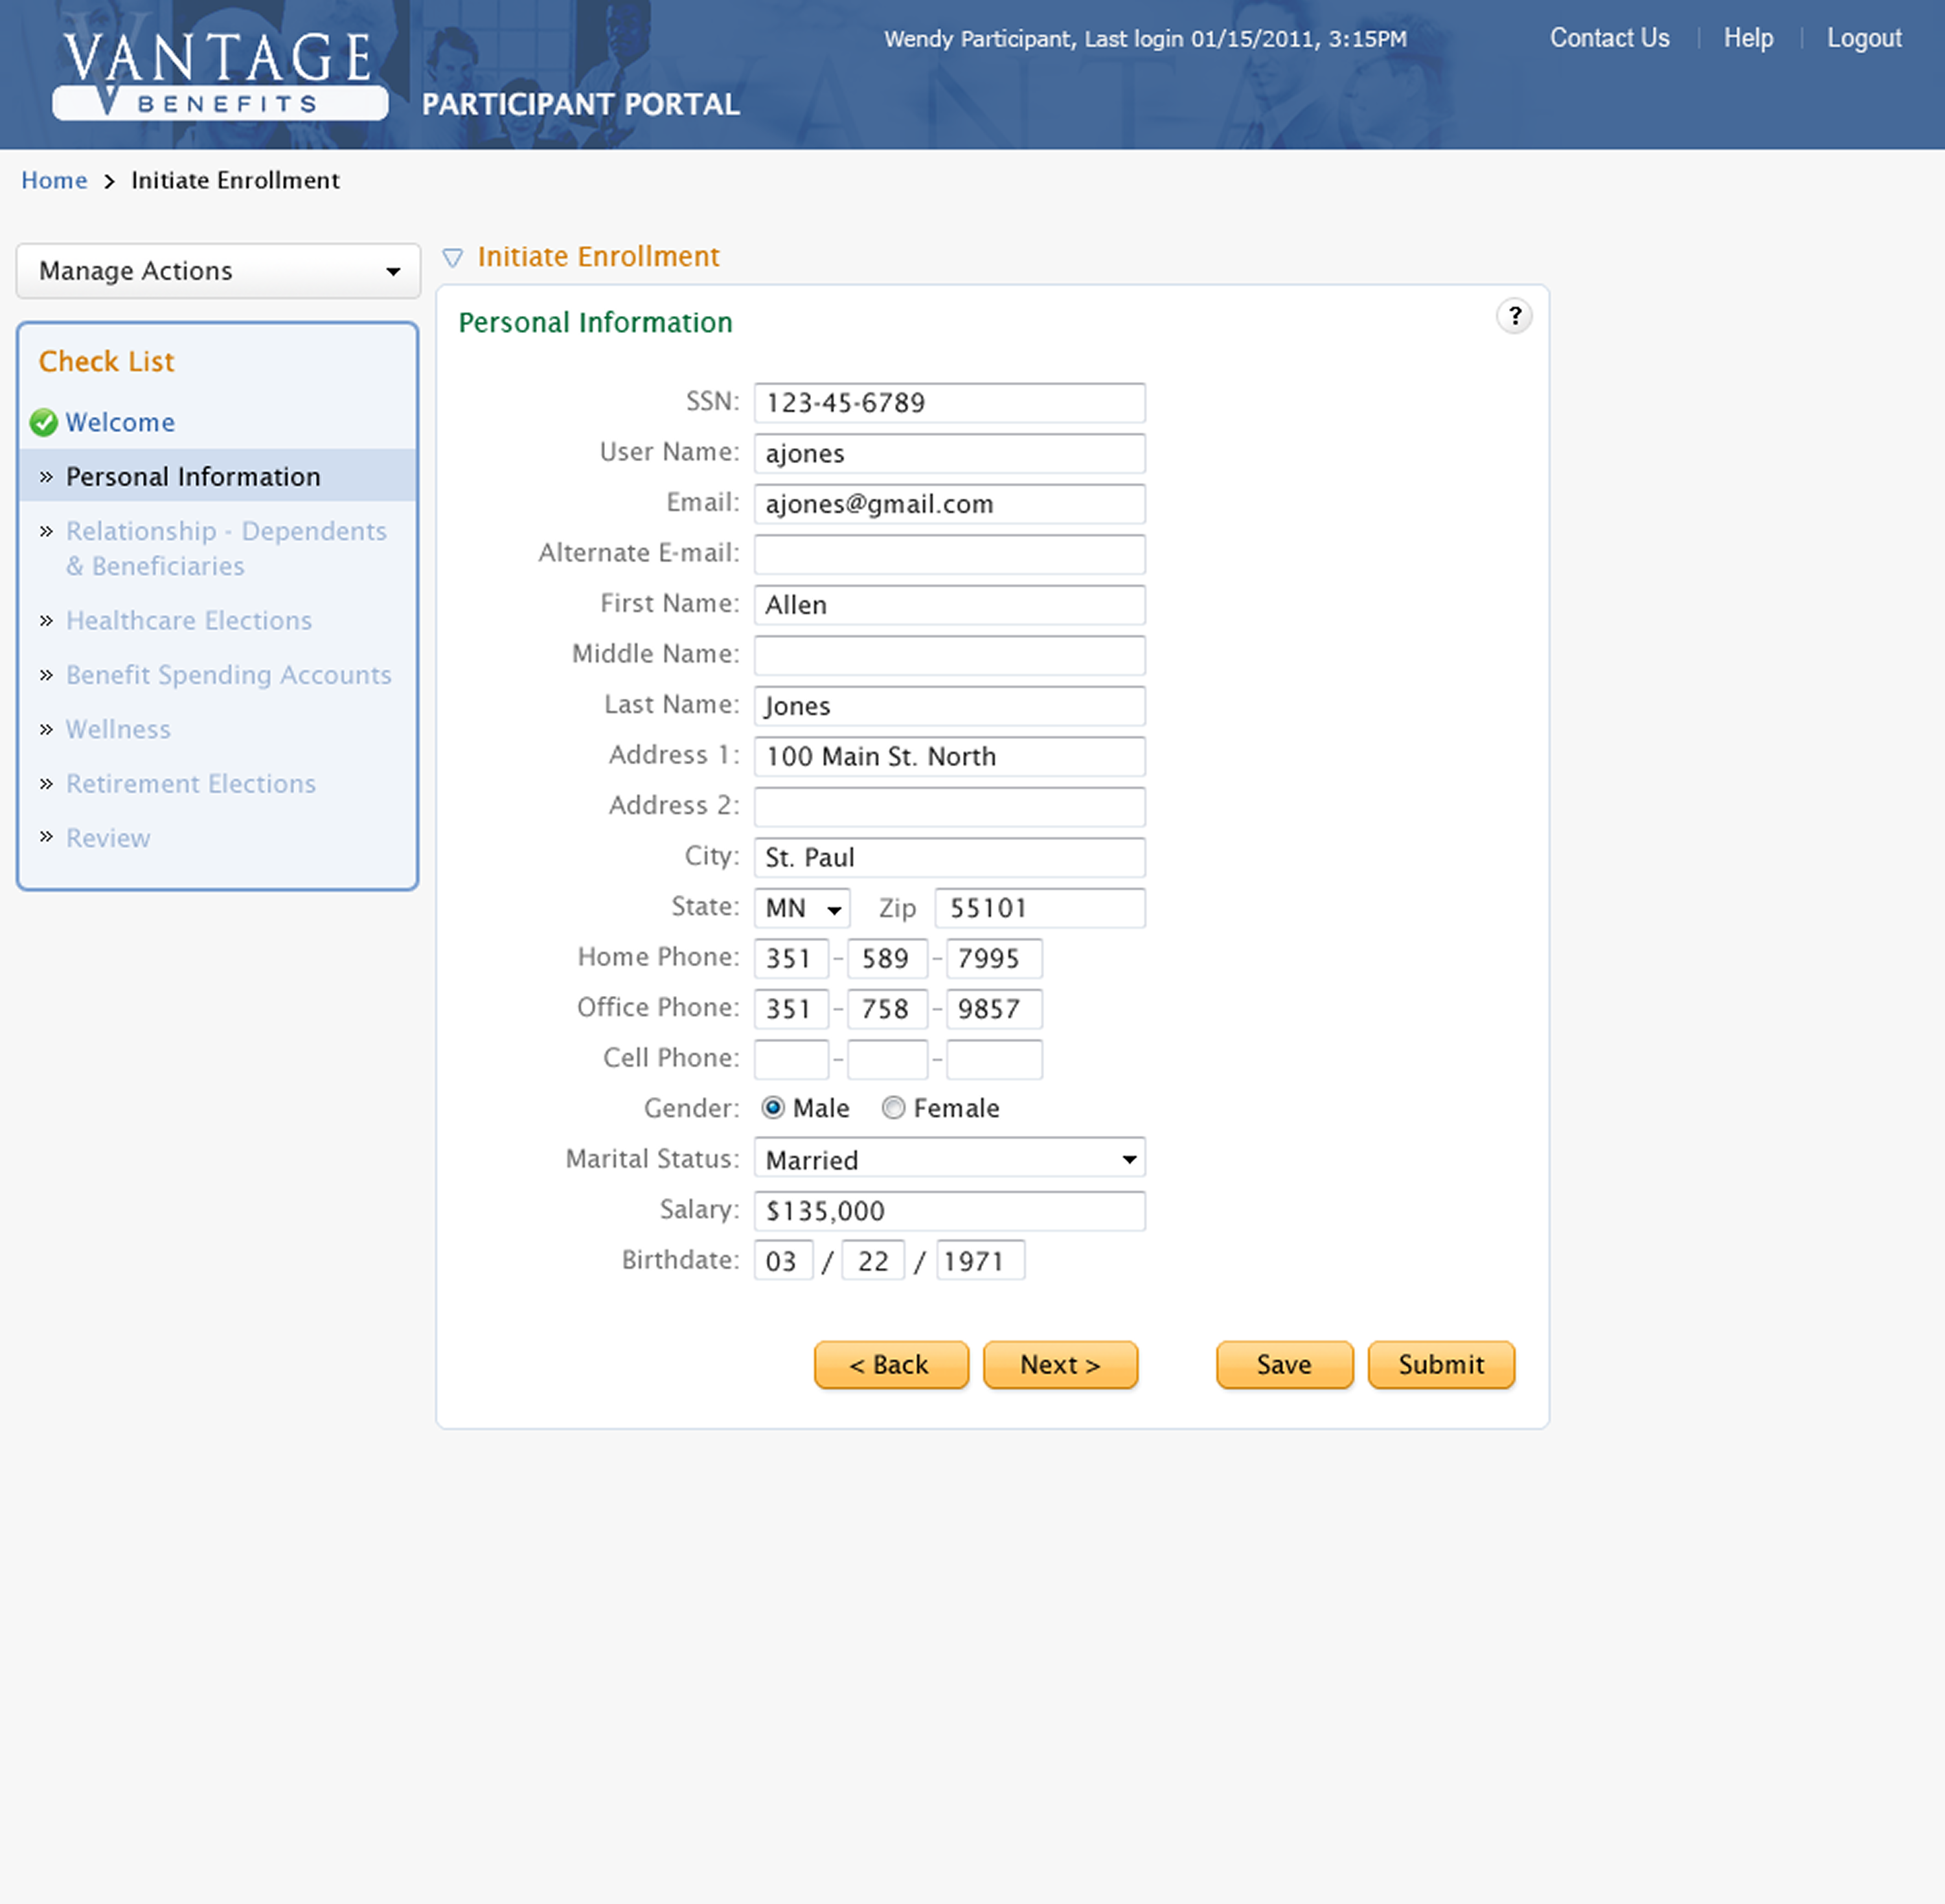
Task: Click the green Welcome checkmark icon
Action: pyautogui.click(x=43, y=422)
